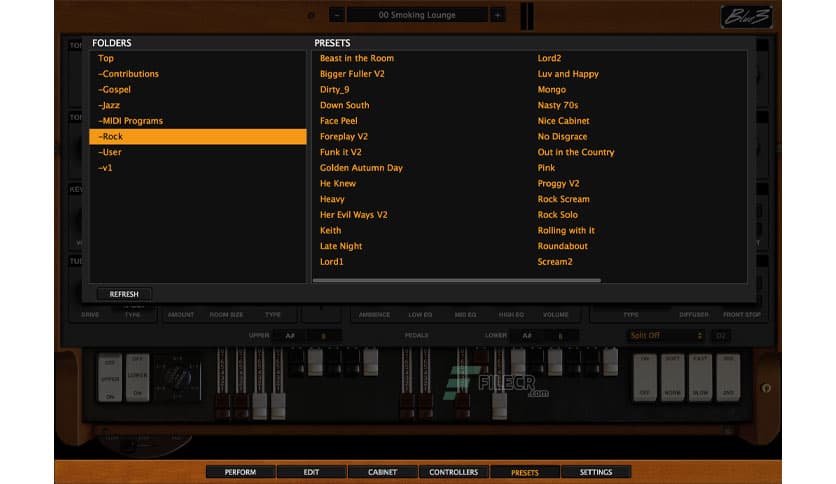Screen dimensions: 836x484
Task: Click the Refresh button
Action: (124, 294)
